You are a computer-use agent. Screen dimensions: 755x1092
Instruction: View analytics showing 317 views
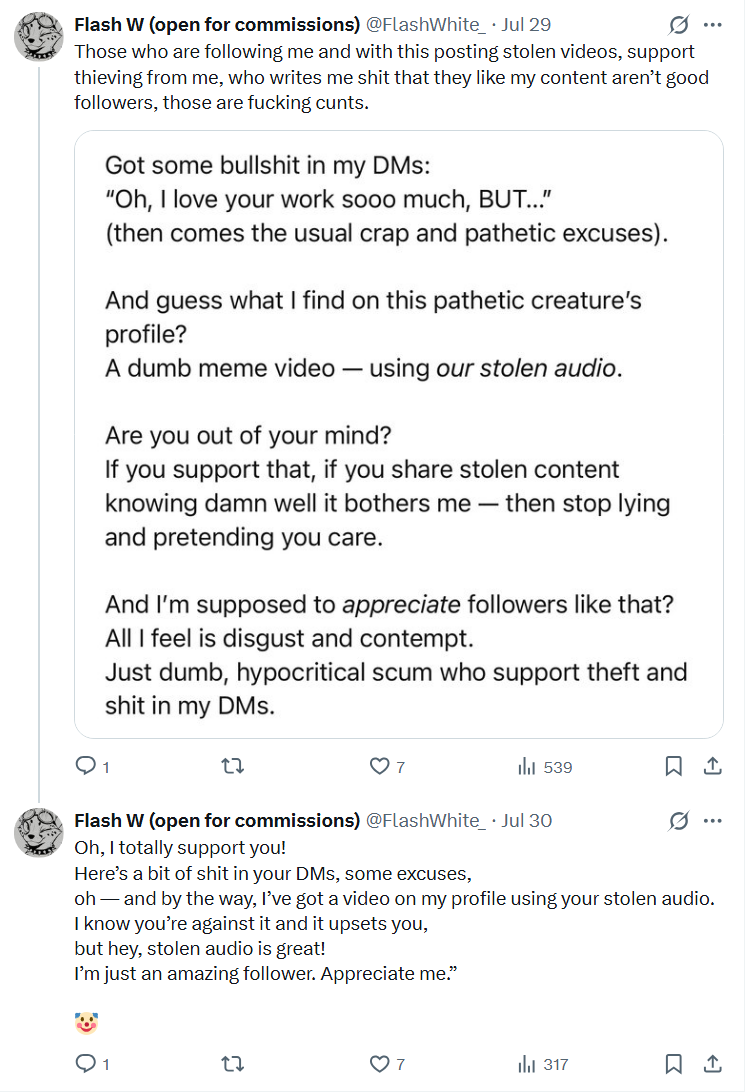point(544,1064)
